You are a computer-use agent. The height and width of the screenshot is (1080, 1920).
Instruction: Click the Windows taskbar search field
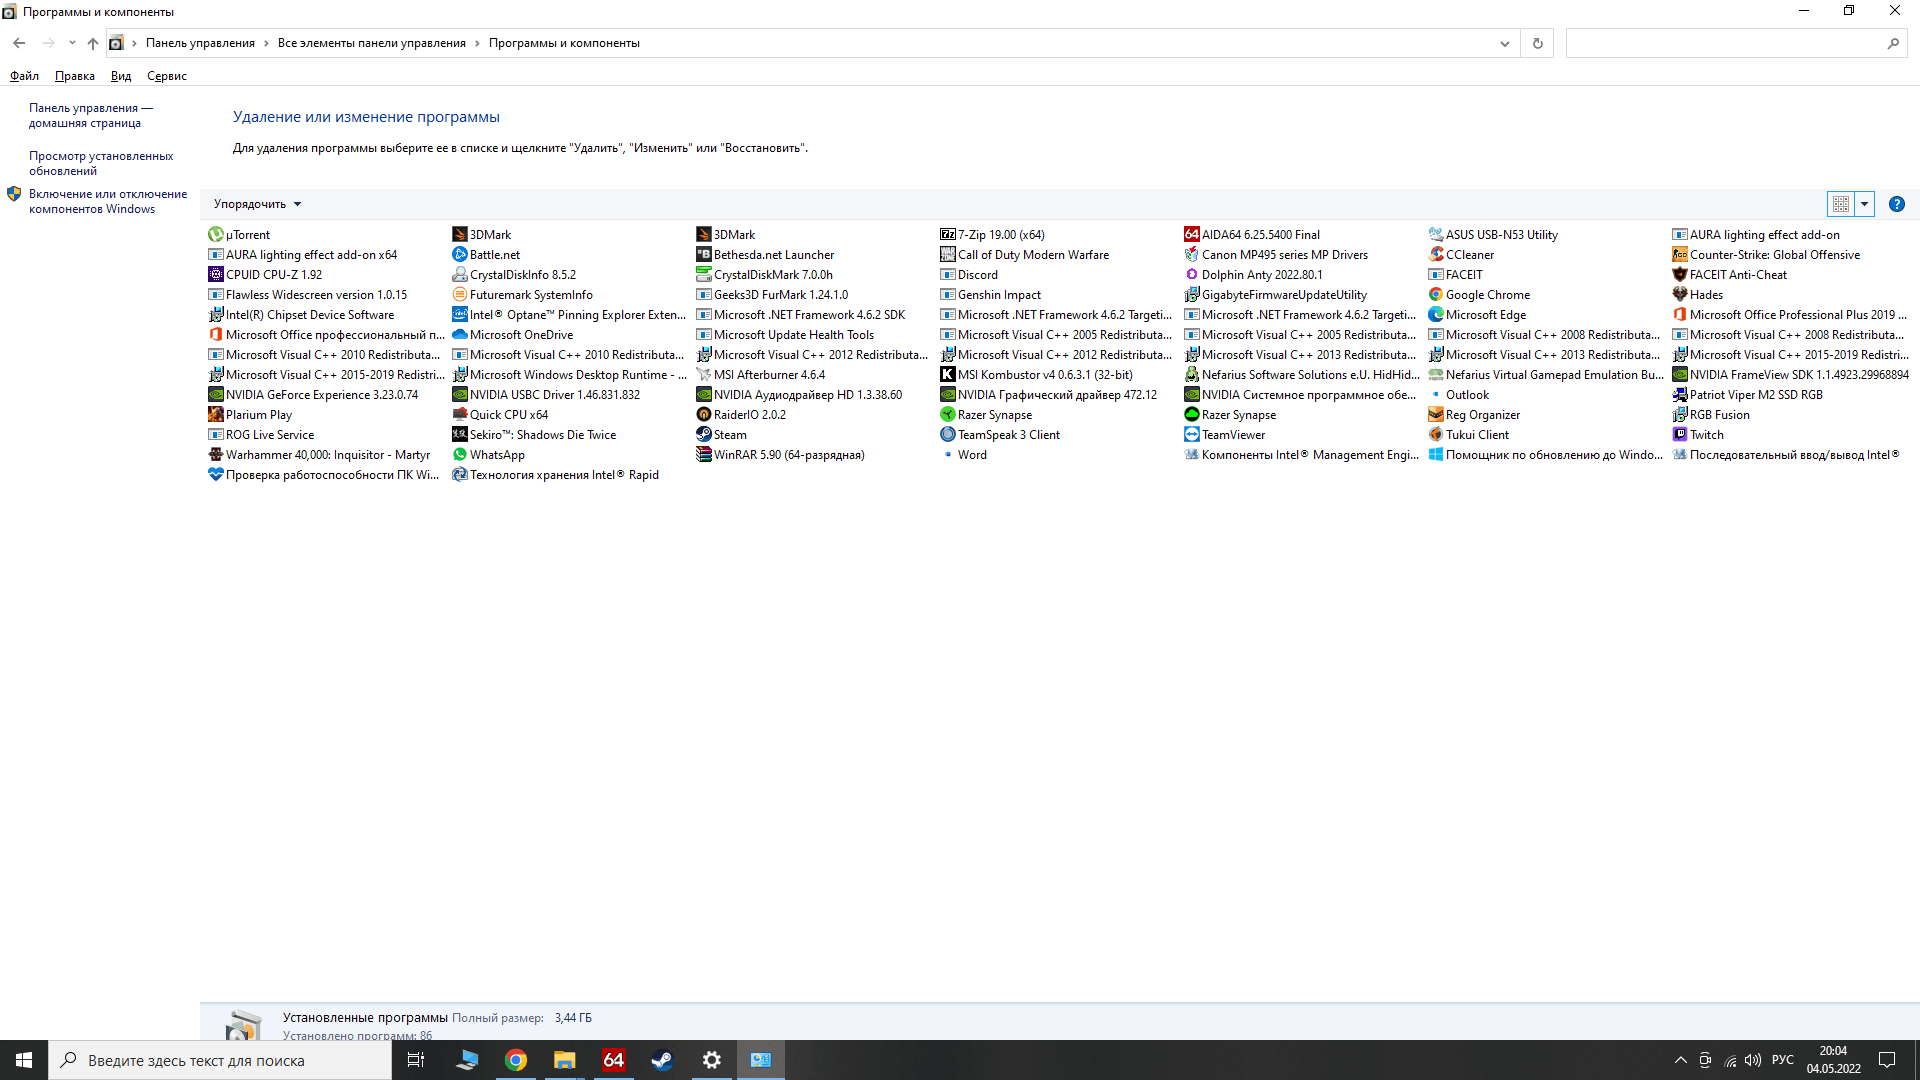220,1060
